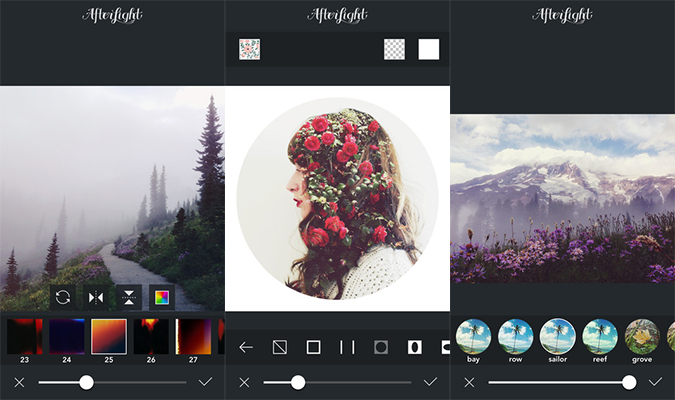Select the 'reef' filter preset
The width and height of the screenshot is (675, 400).
point(600,336)
